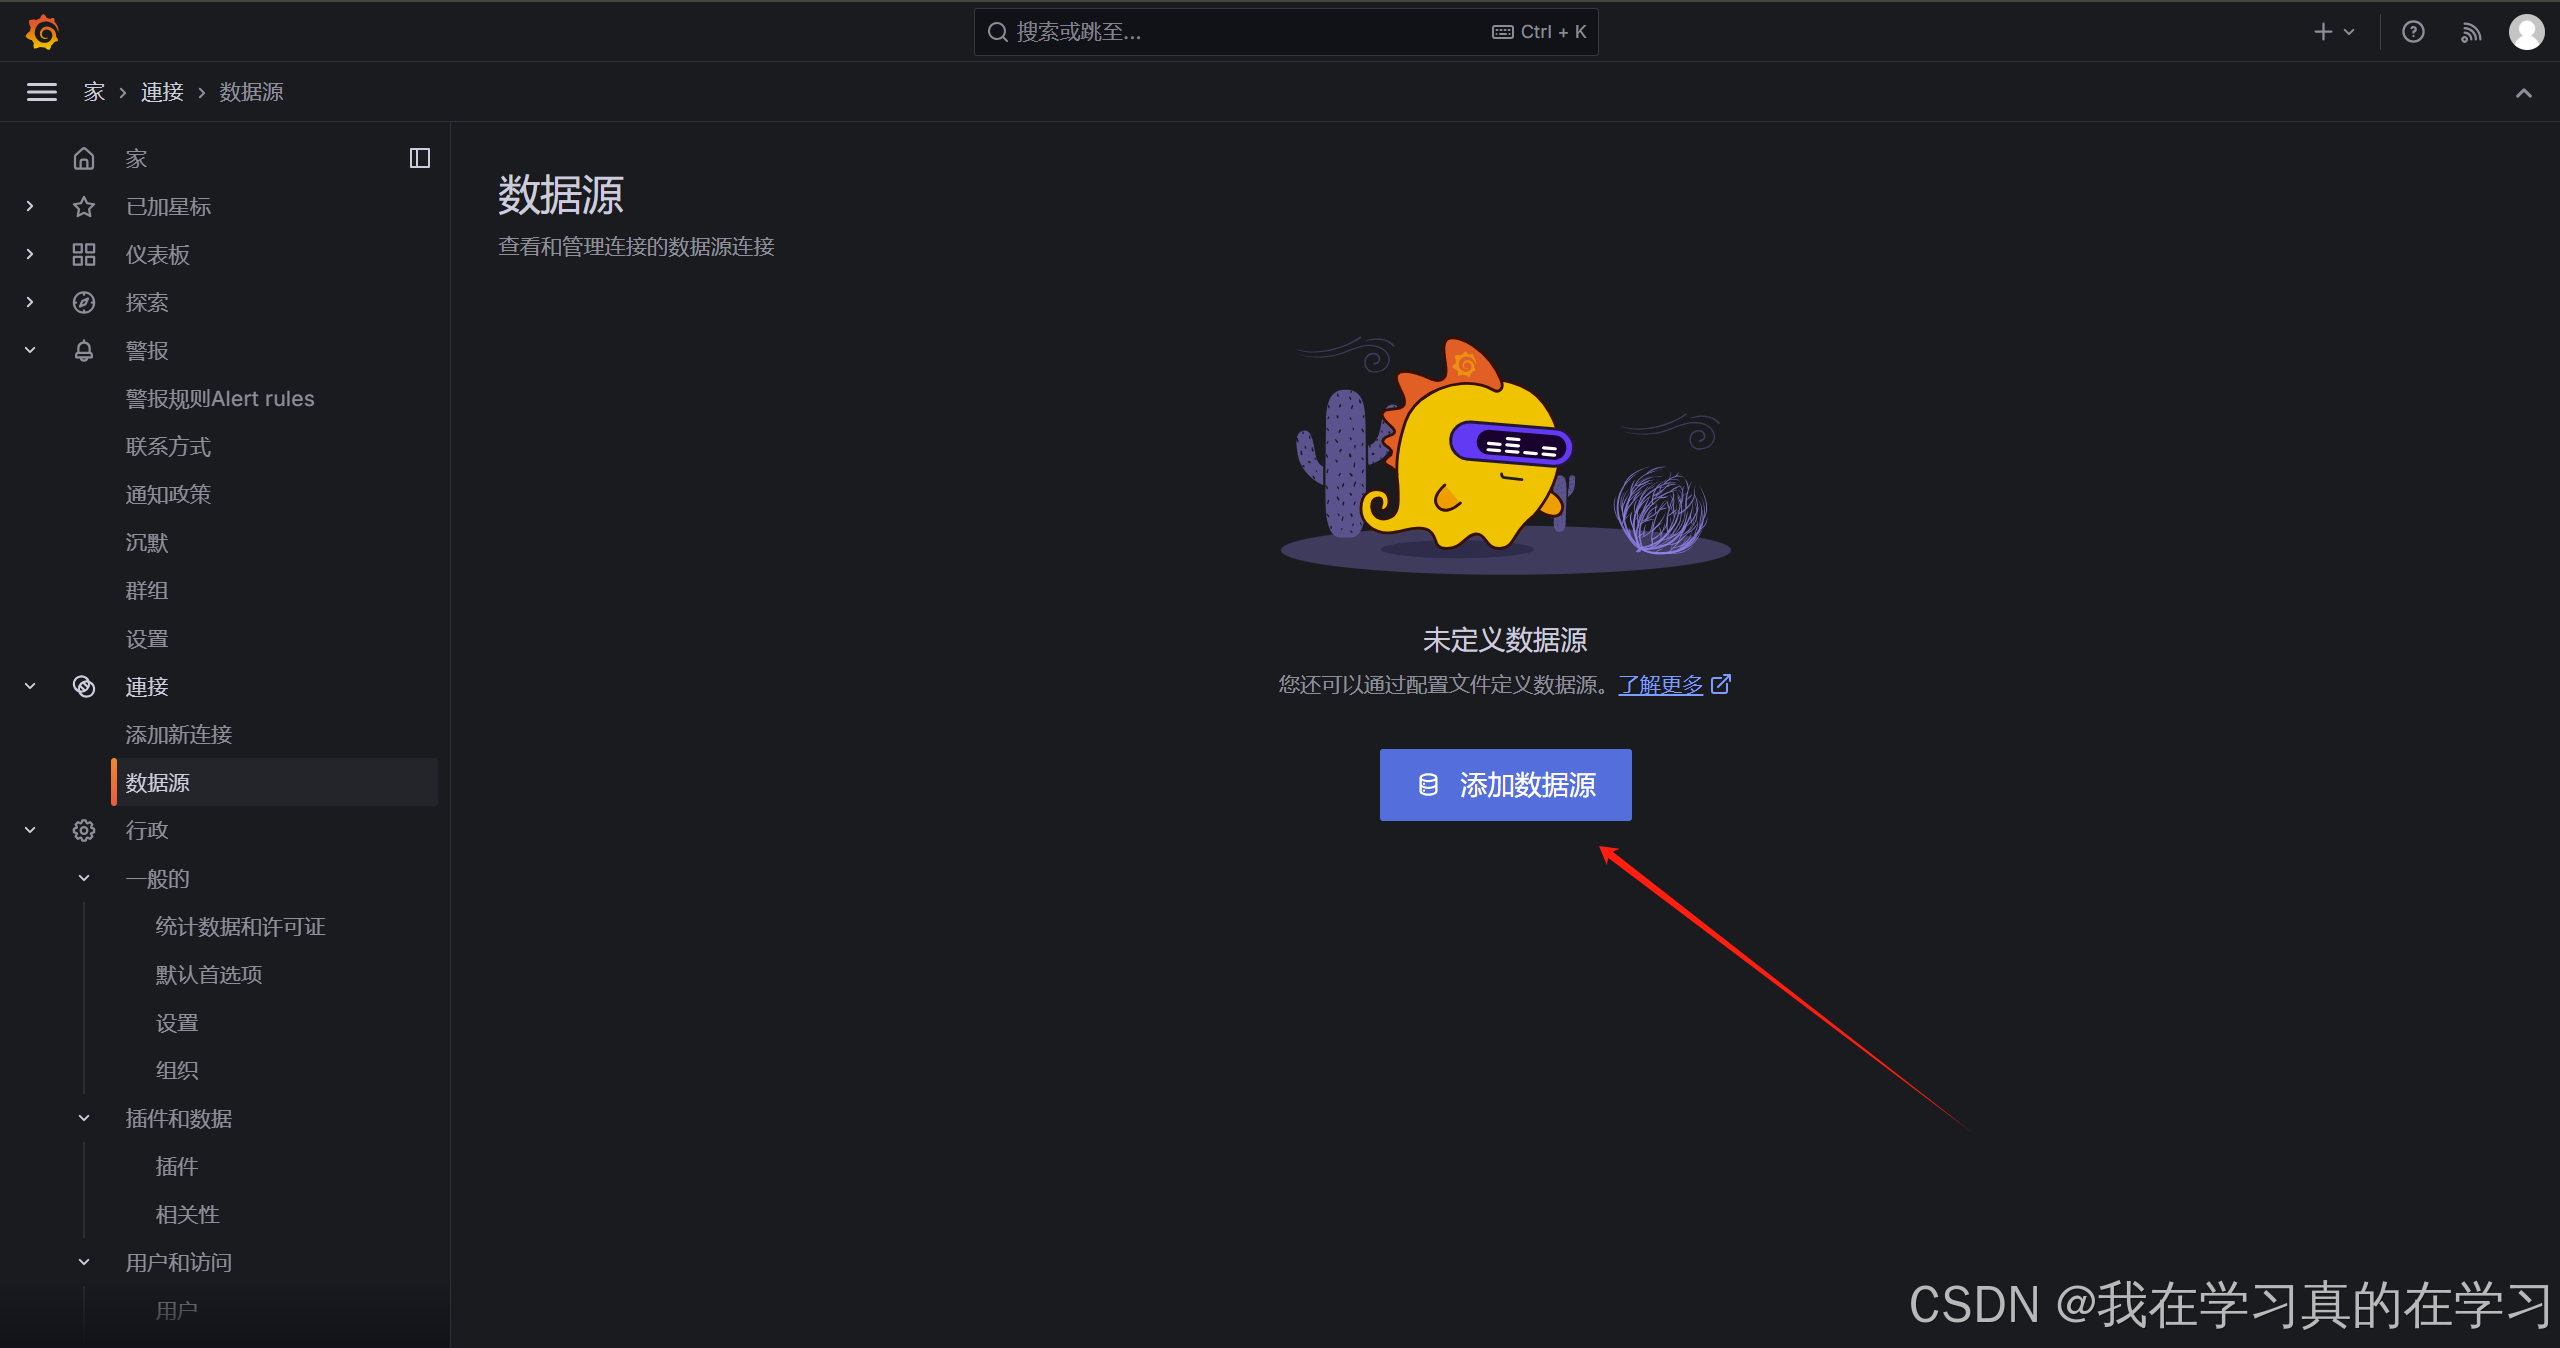Click the 数据源 breadcrumb

(251, 92)
